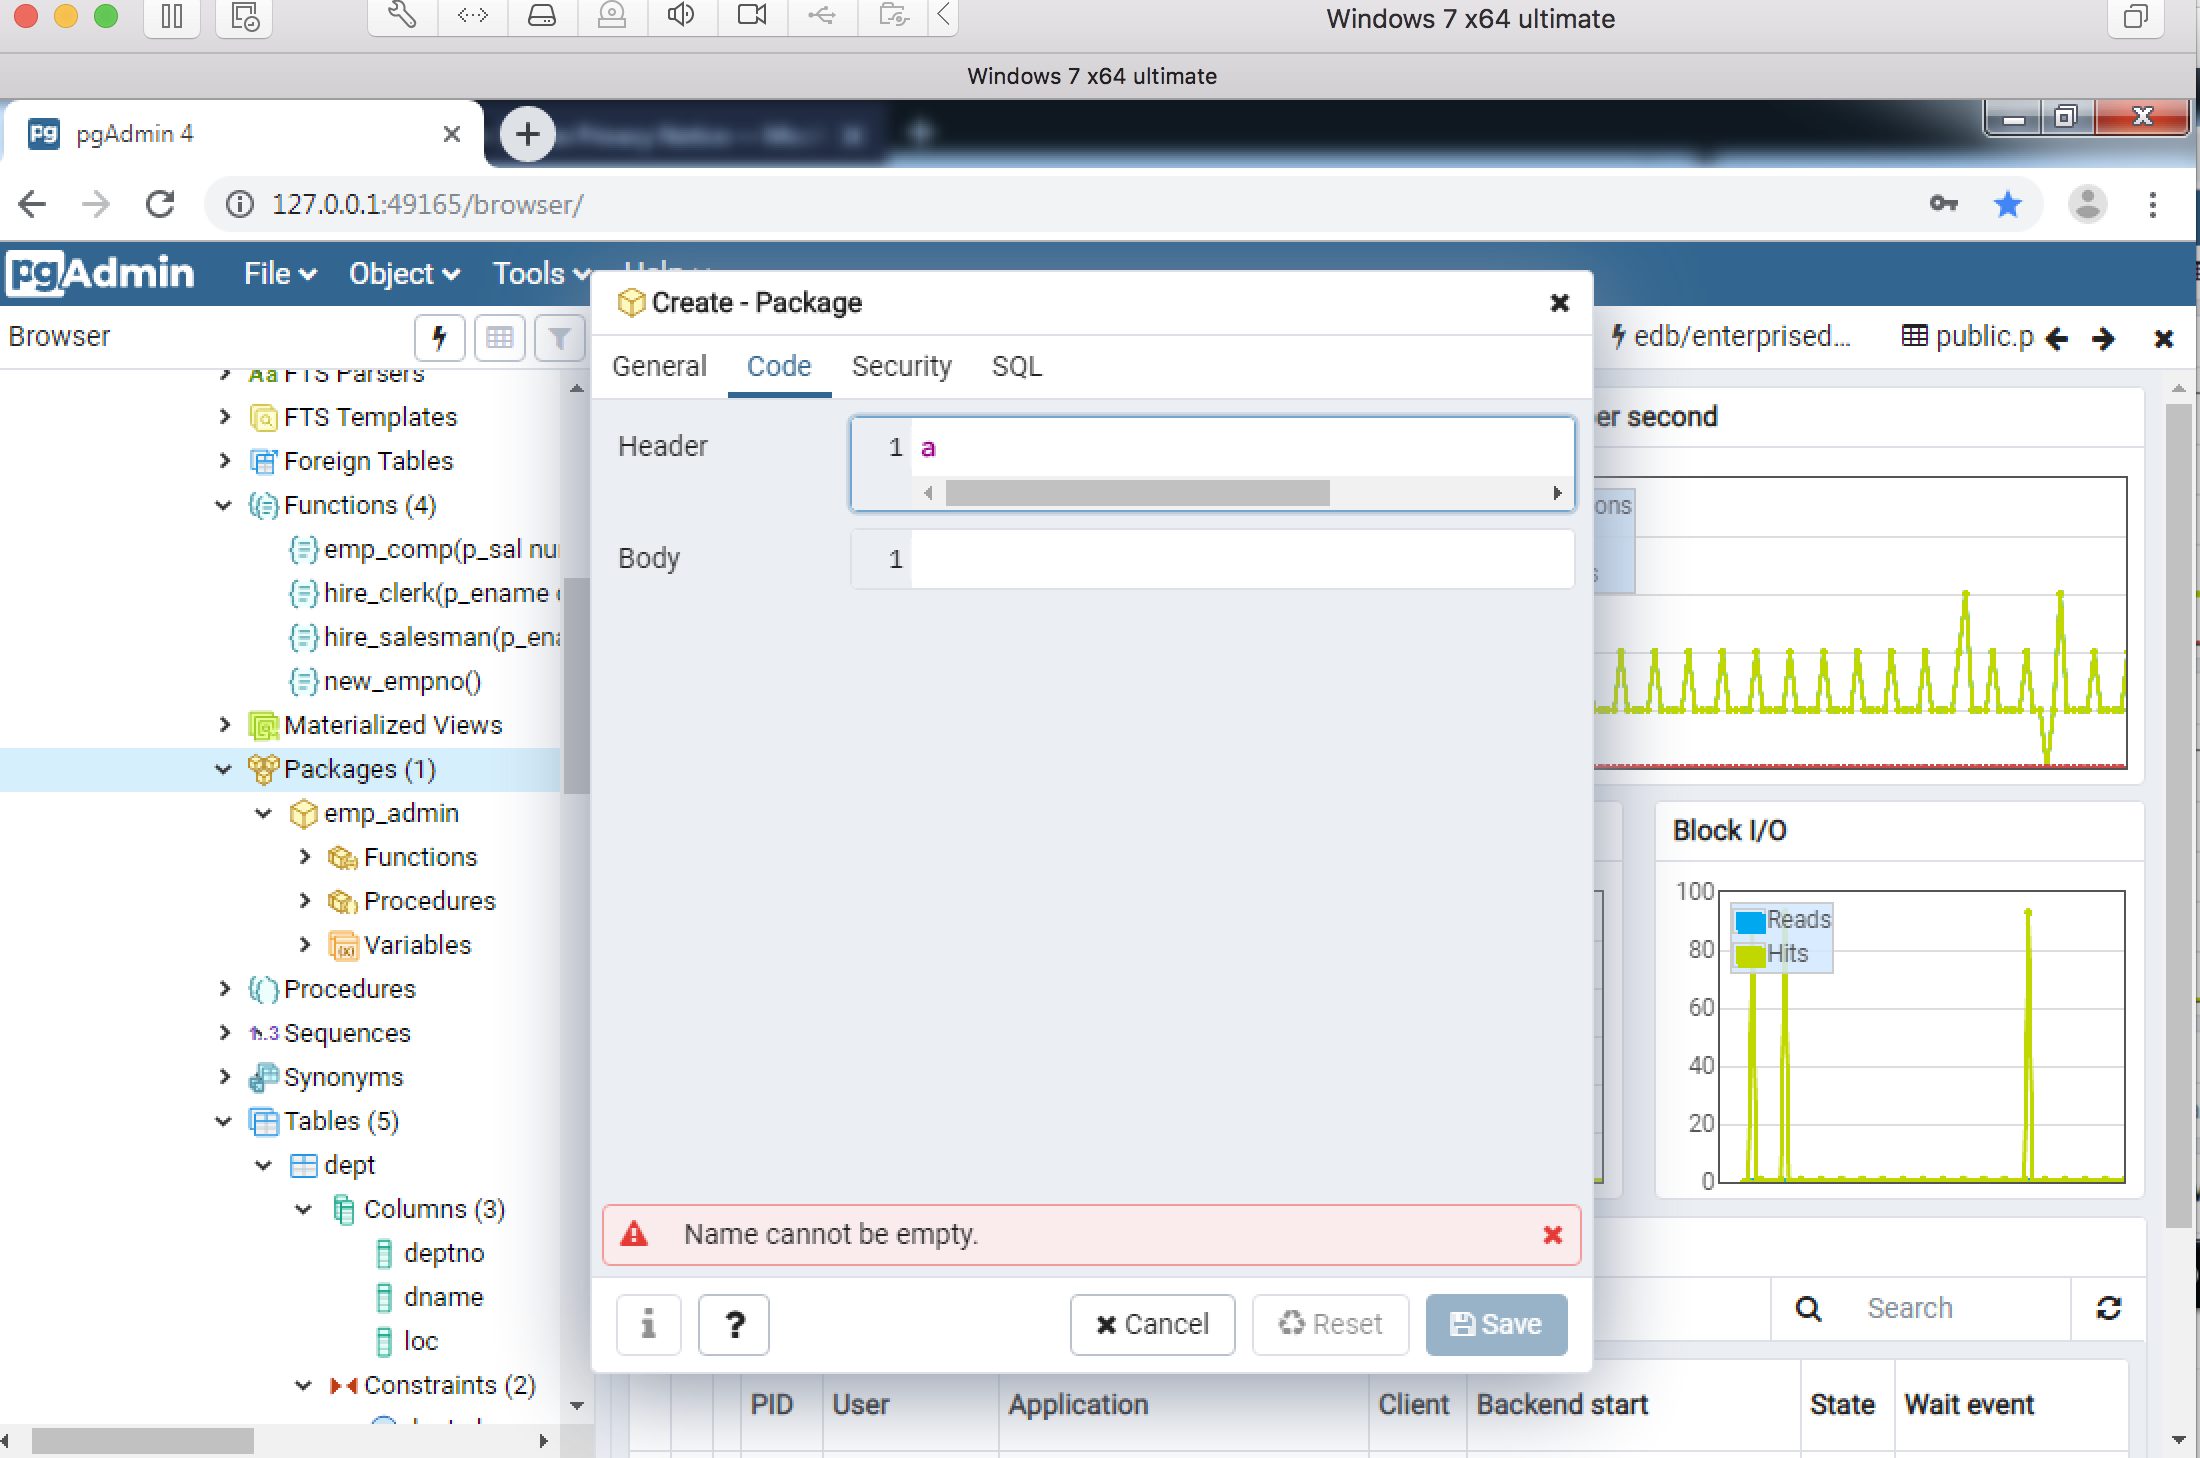Expand the Variables node under emp_admin

coord(305,945)
